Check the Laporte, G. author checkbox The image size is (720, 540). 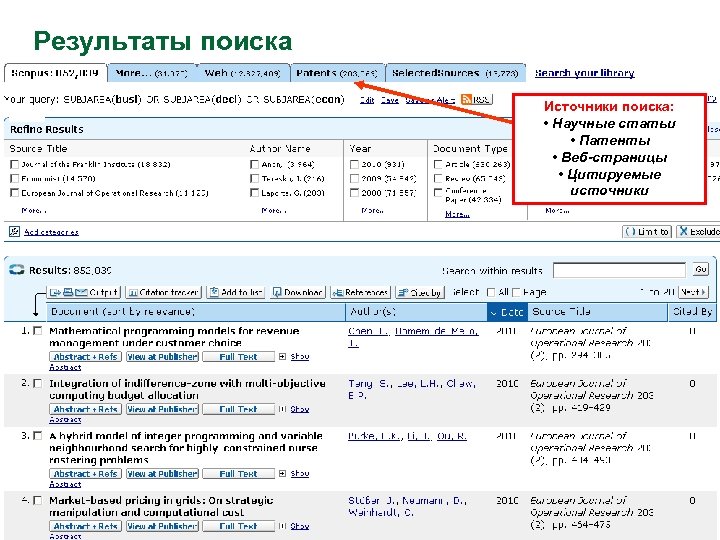pos(254,193)
